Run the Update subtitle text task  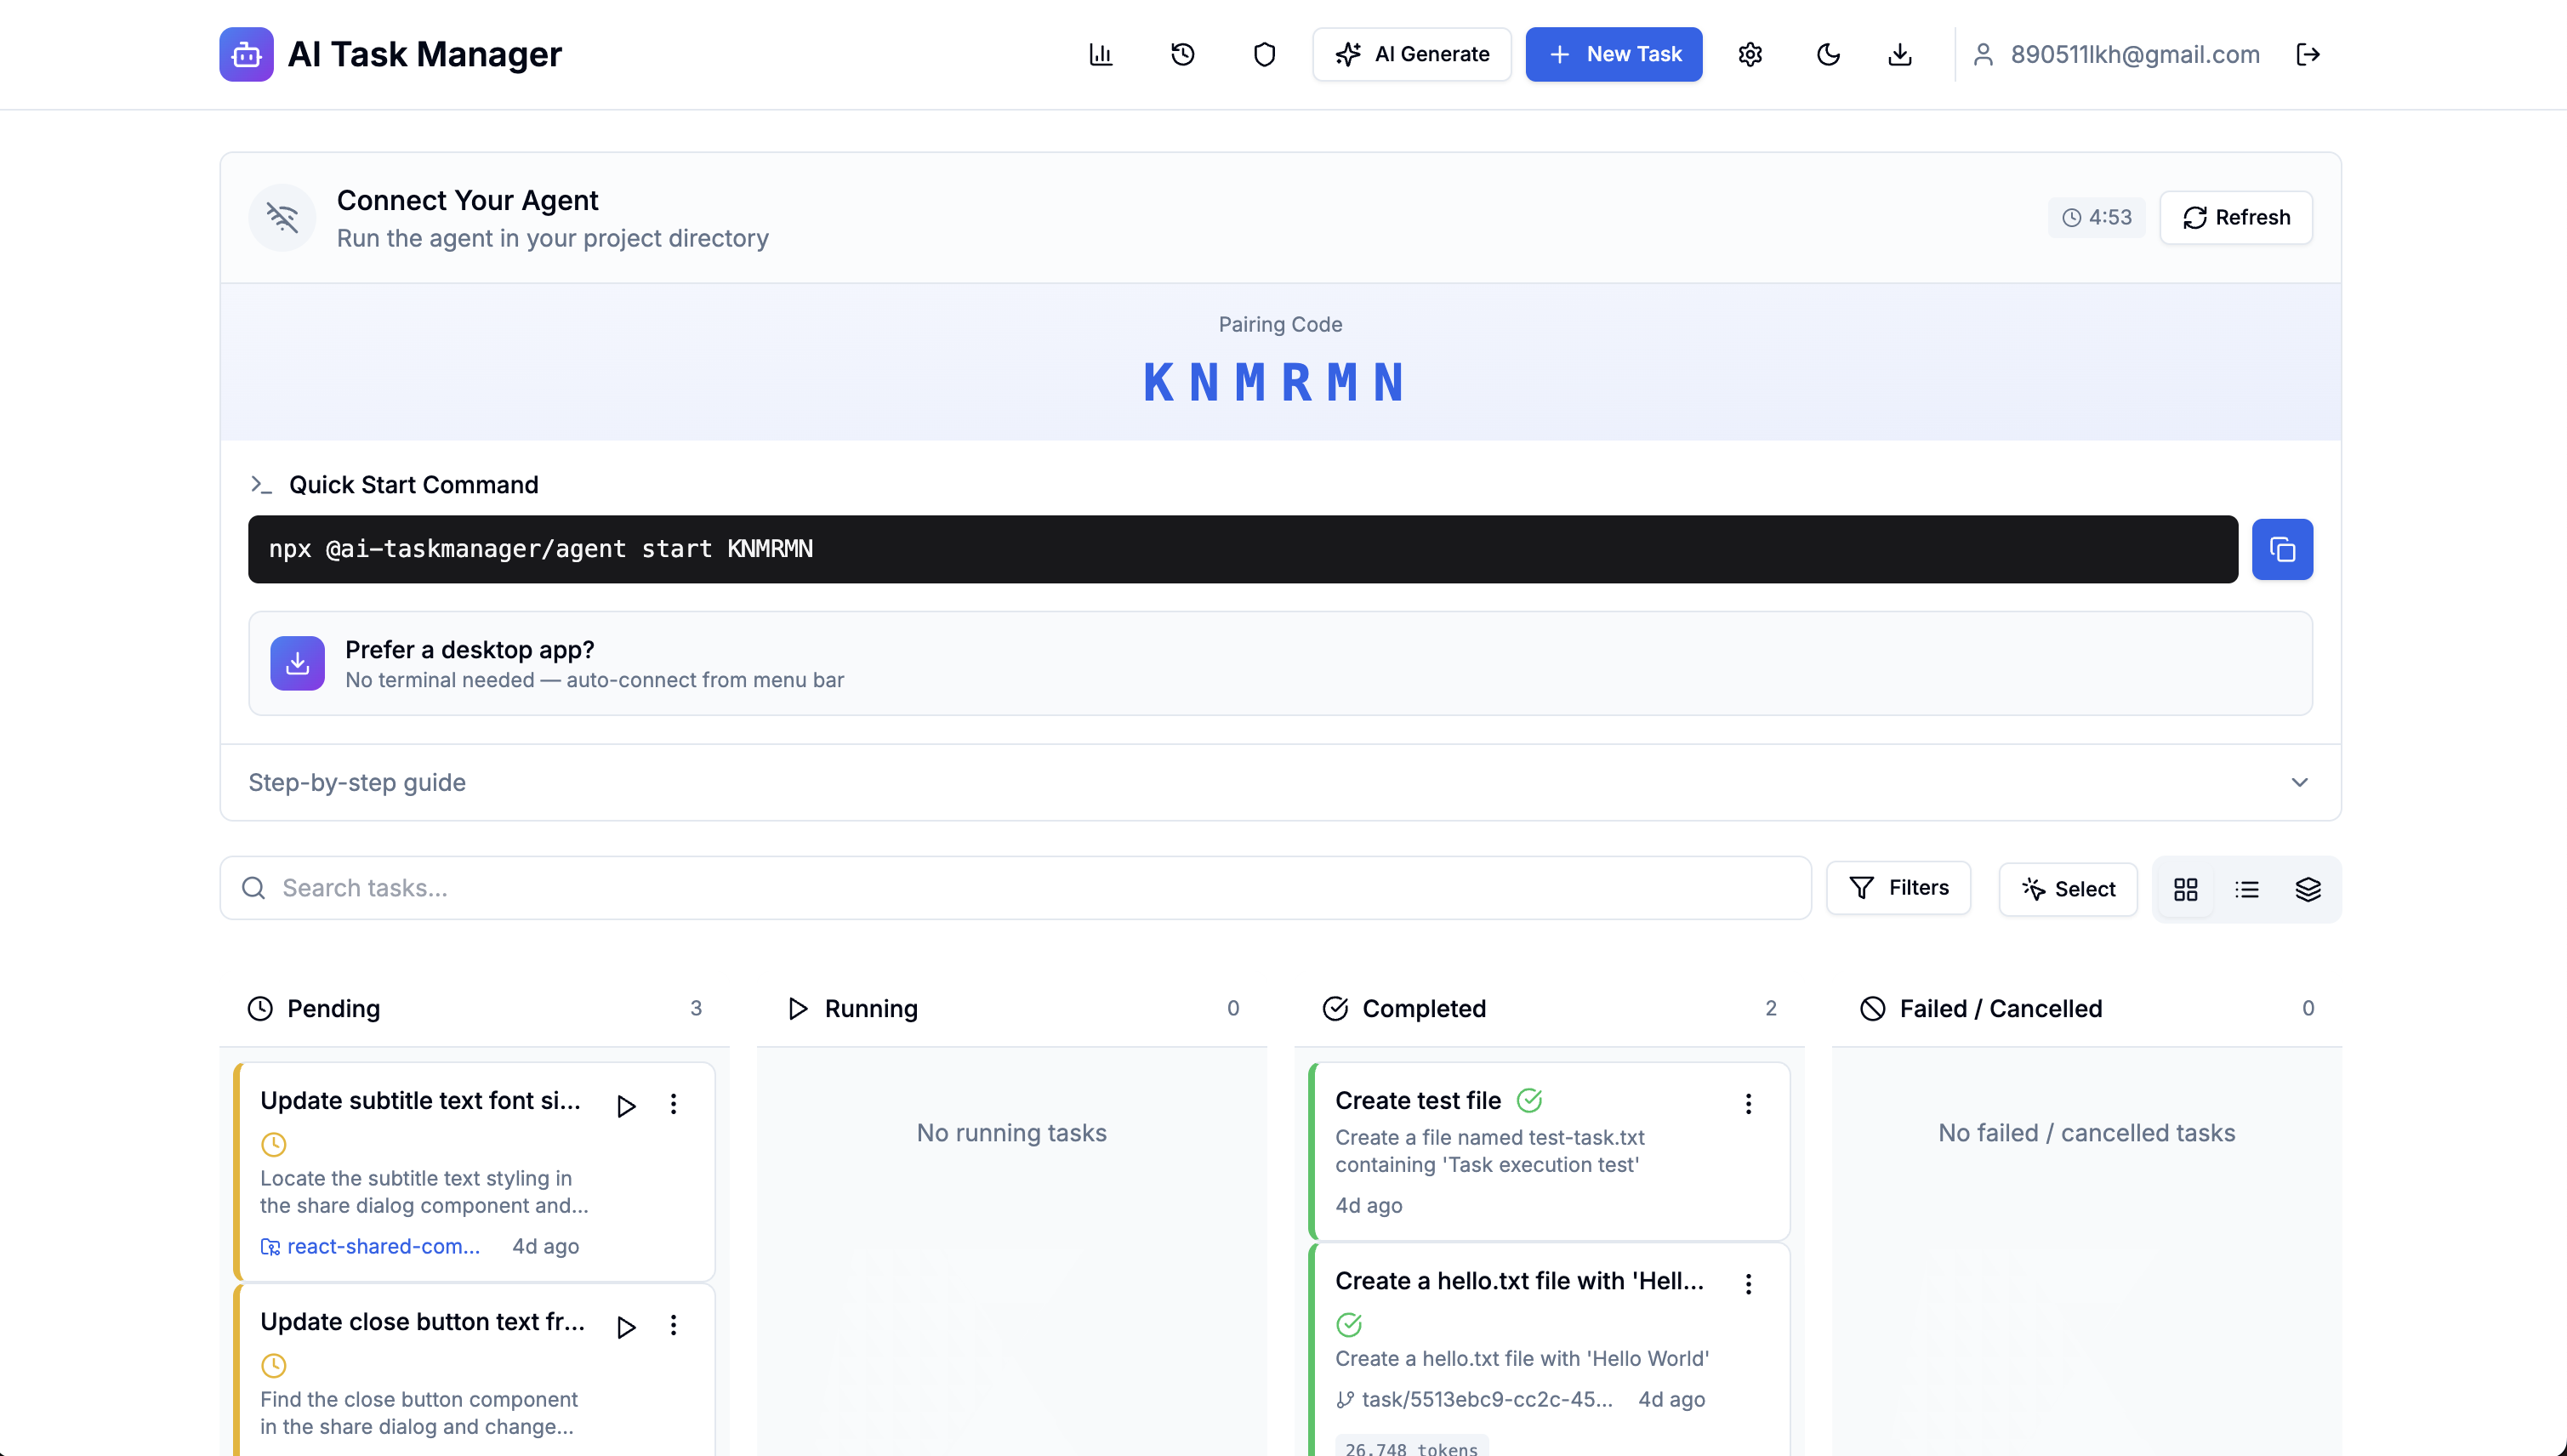coord(626,1106)
